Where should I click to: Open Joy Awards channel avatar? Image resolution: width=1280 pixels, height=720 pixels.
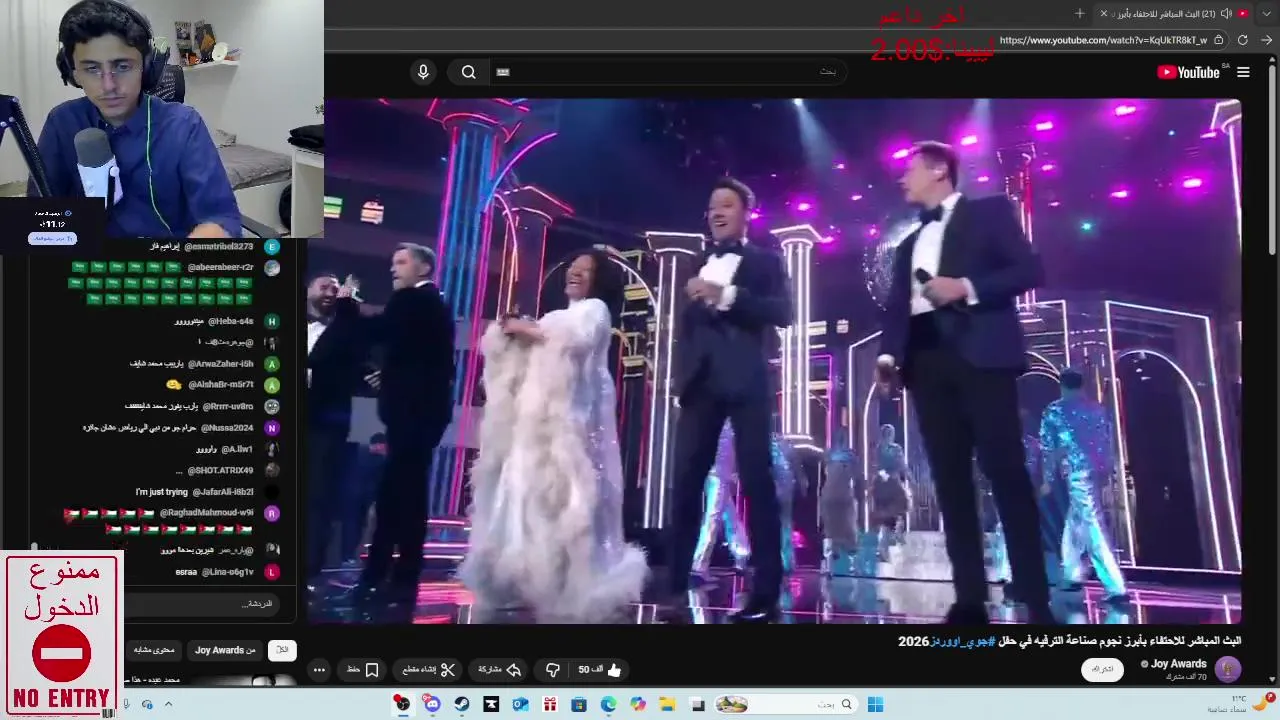pos(1228,669)
